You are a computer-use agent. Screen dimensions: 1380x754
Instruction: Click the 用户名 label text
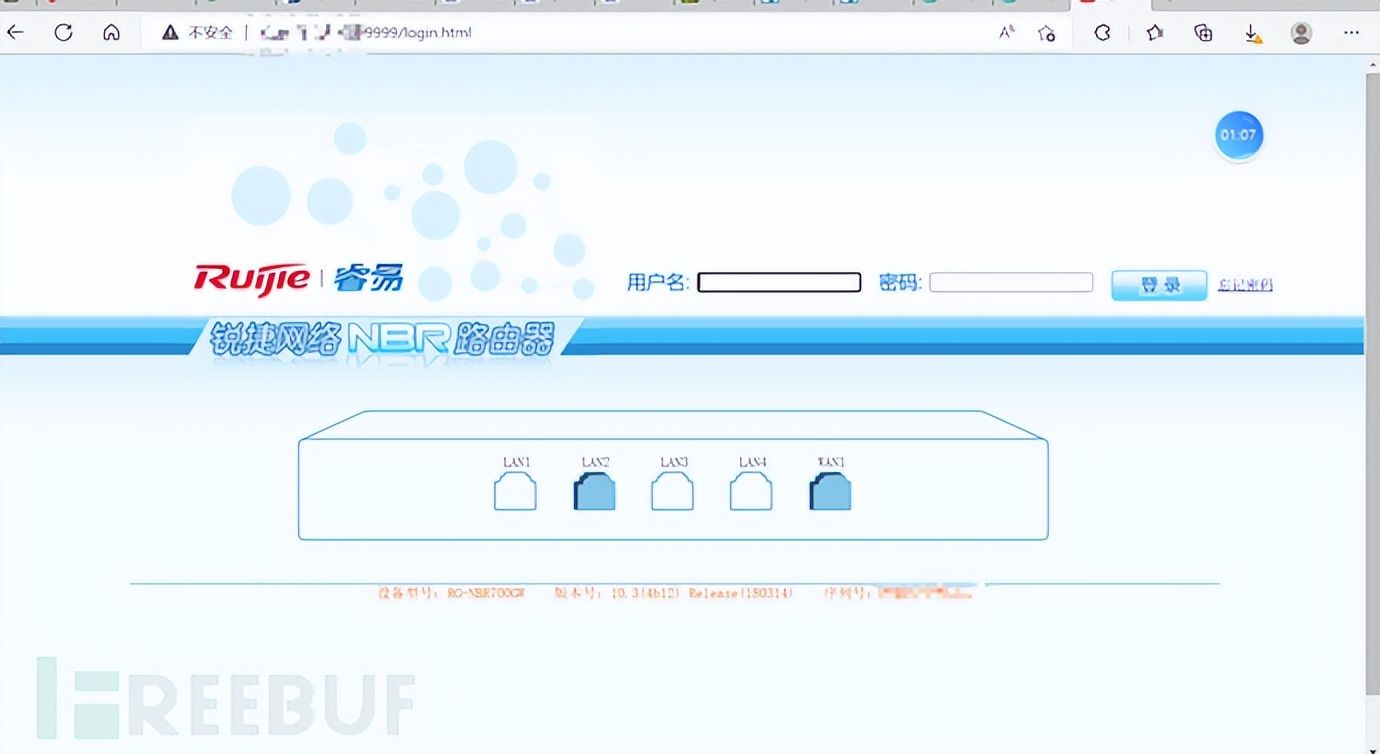657,283
